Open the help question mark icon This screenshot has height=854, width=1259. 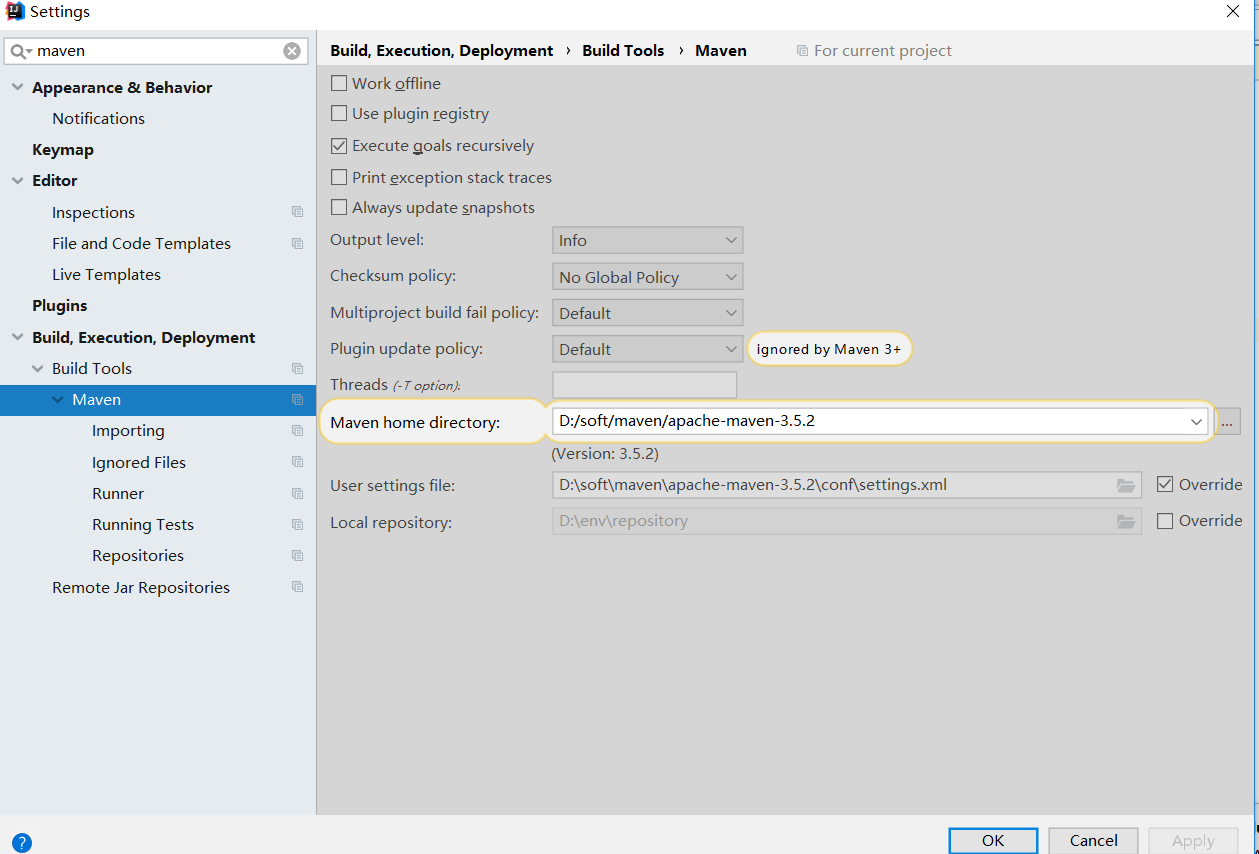pos(22,843)
